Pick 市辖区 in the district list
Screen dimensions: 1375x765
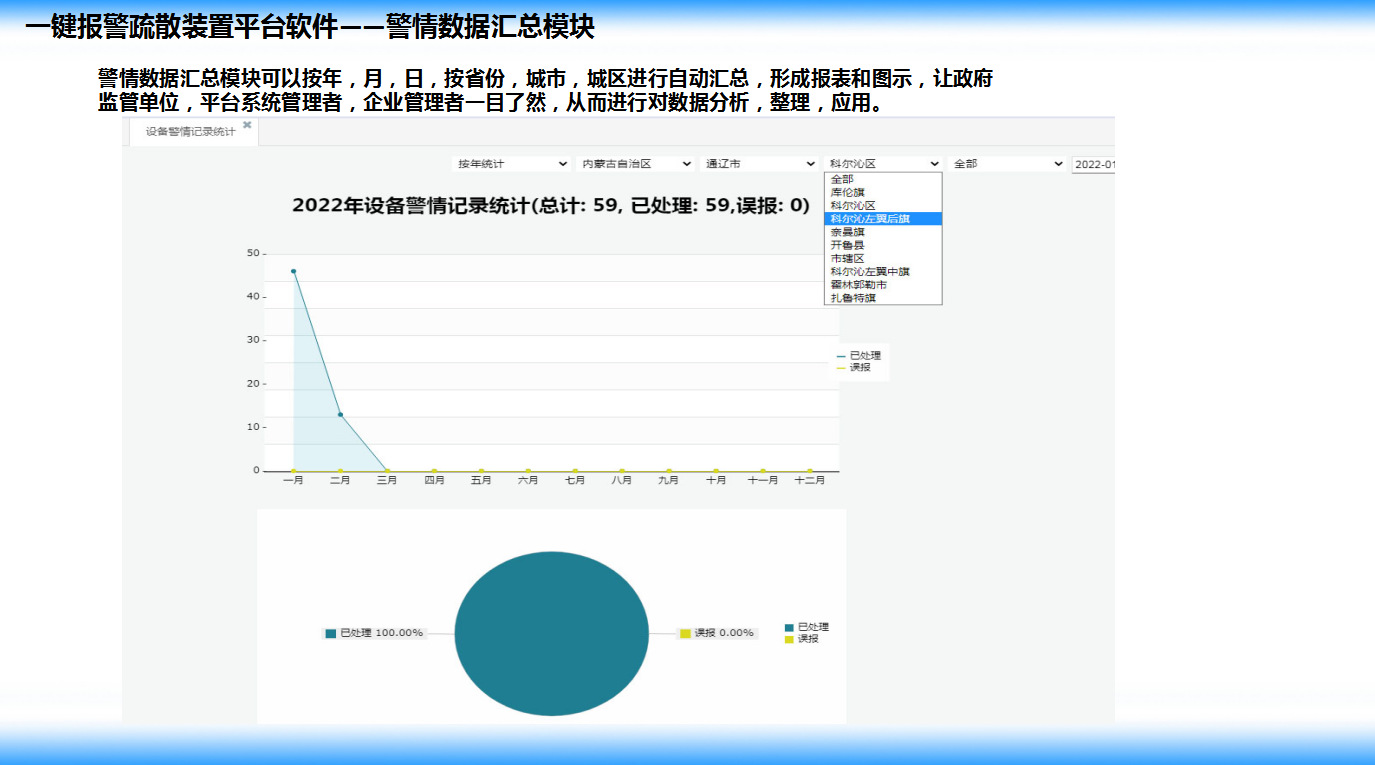click(883, 258)
